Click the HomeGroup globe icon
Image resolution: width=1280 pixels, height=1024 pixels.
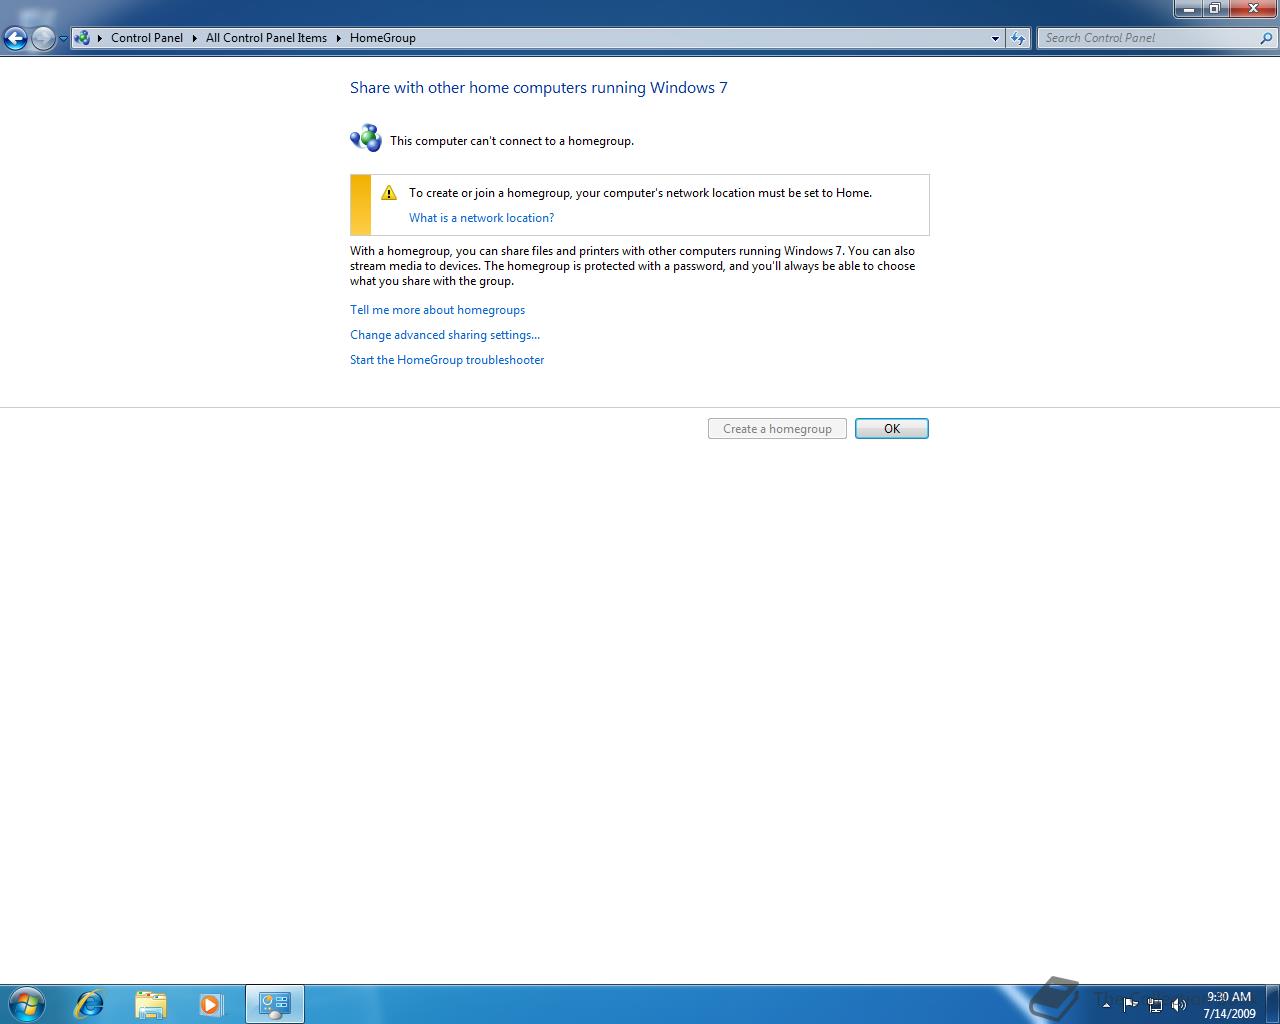366,138
